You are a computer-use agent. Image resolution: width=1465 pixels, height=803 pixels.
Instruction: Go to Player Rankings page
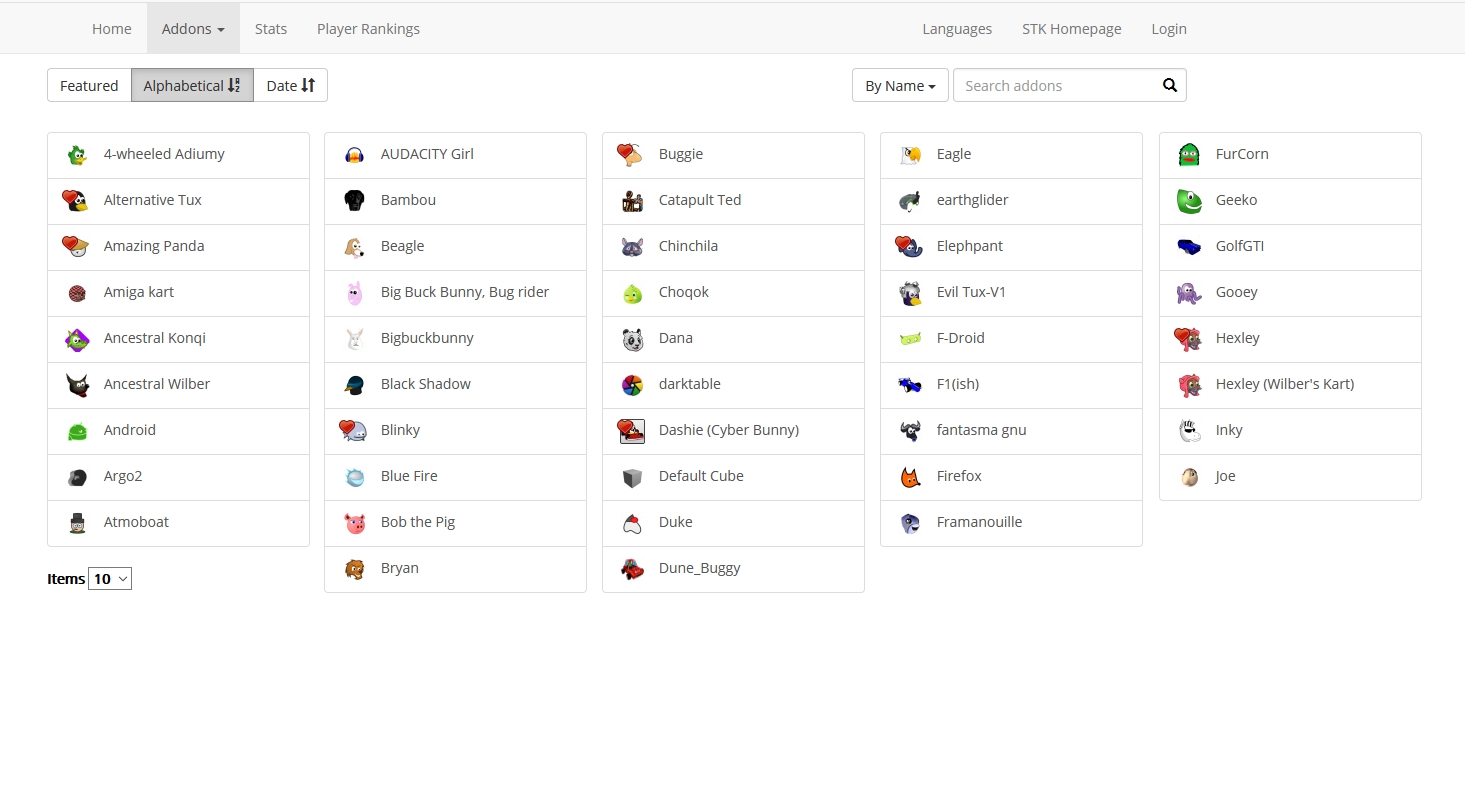(x=368, y=29)
